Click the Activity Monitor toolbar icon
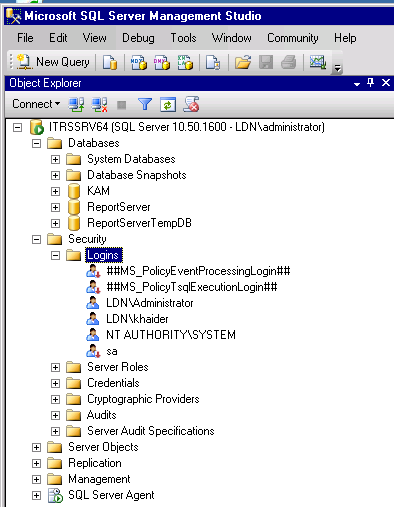The image size is (394, 507). tap(318, 62)
